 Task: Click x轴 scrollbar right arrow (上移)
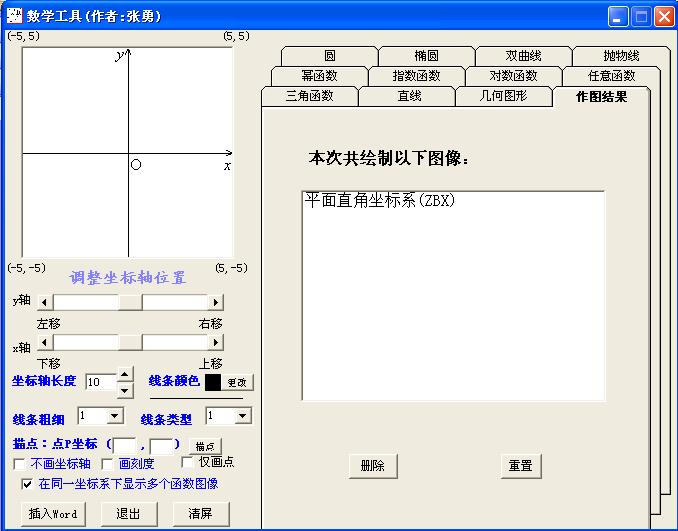pos(215,342)
